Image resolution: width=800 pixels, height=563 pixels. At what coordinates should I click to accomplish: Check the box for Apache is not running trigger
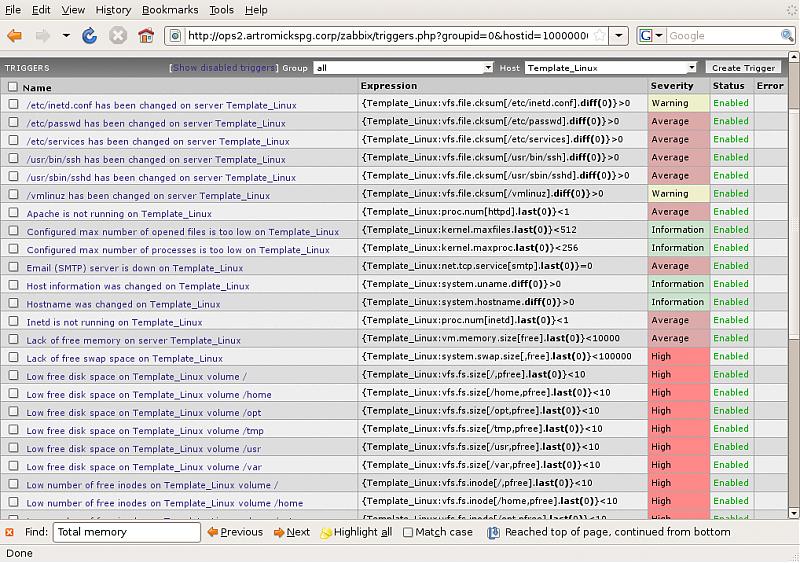(13, 213)
